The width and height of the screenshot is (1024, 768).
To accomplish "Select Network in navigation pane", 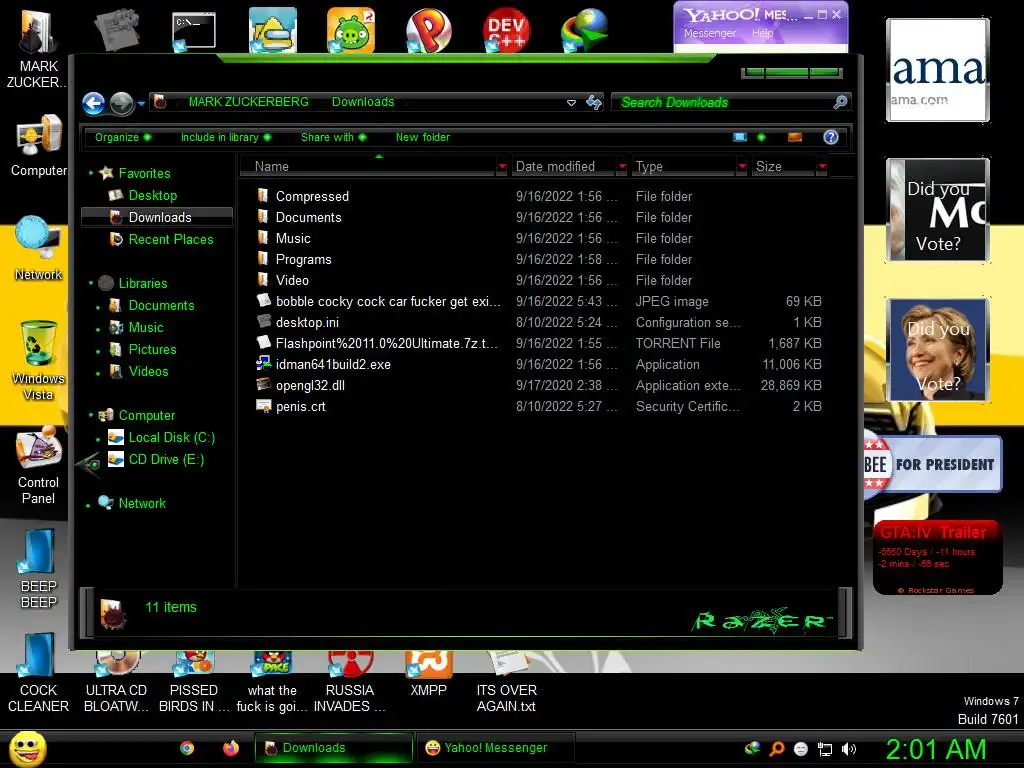I will coord(142,504).
